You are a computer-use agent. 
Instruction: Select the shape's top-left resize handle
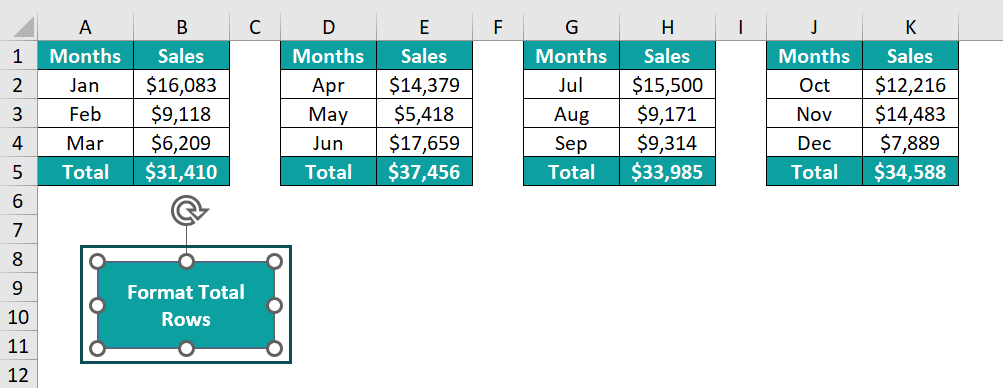click(x=98, y=261)
